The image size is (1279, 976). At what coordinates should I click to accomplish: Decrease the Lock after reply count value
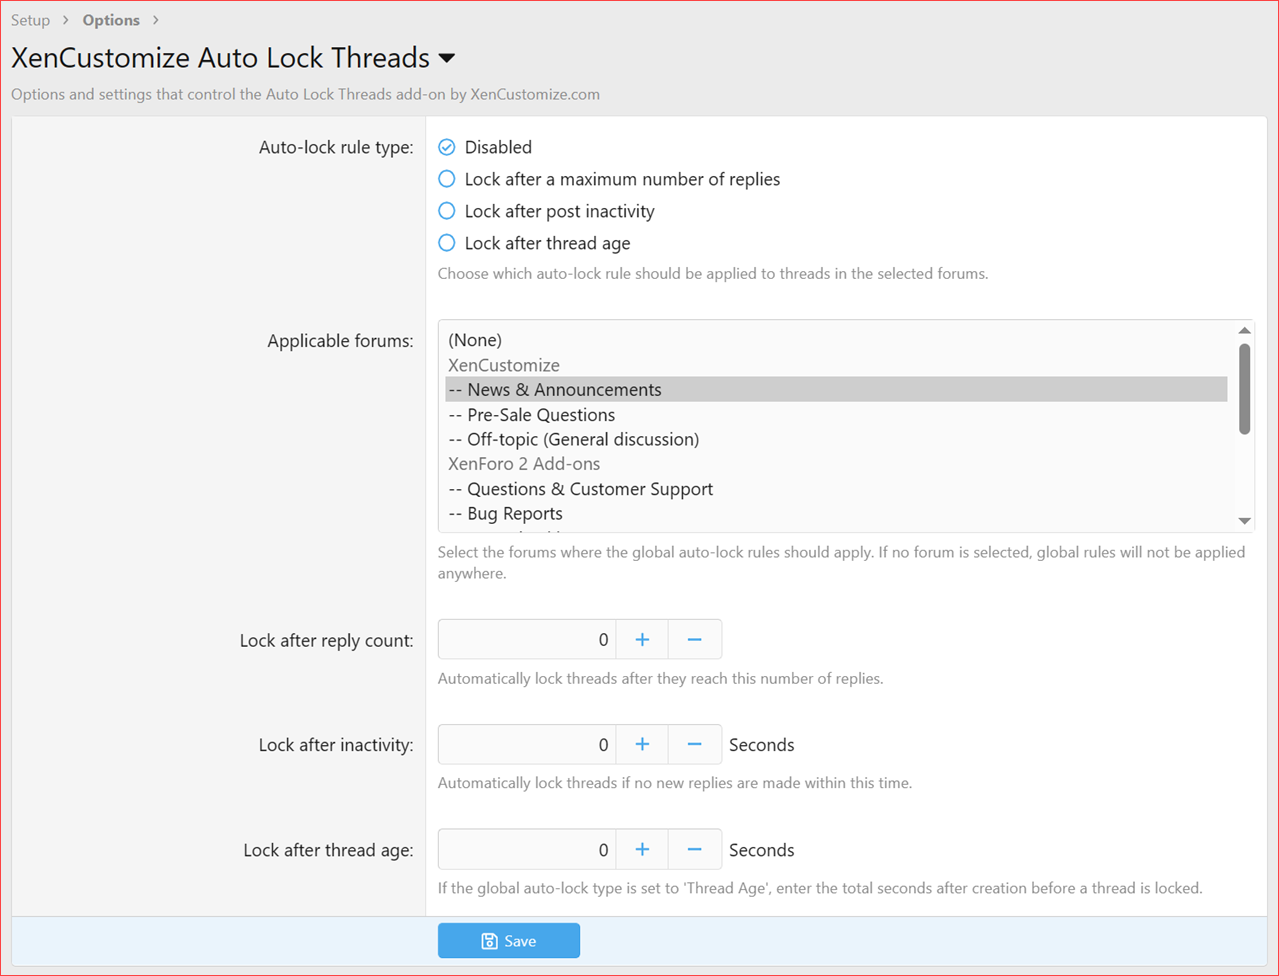point(694,640)
